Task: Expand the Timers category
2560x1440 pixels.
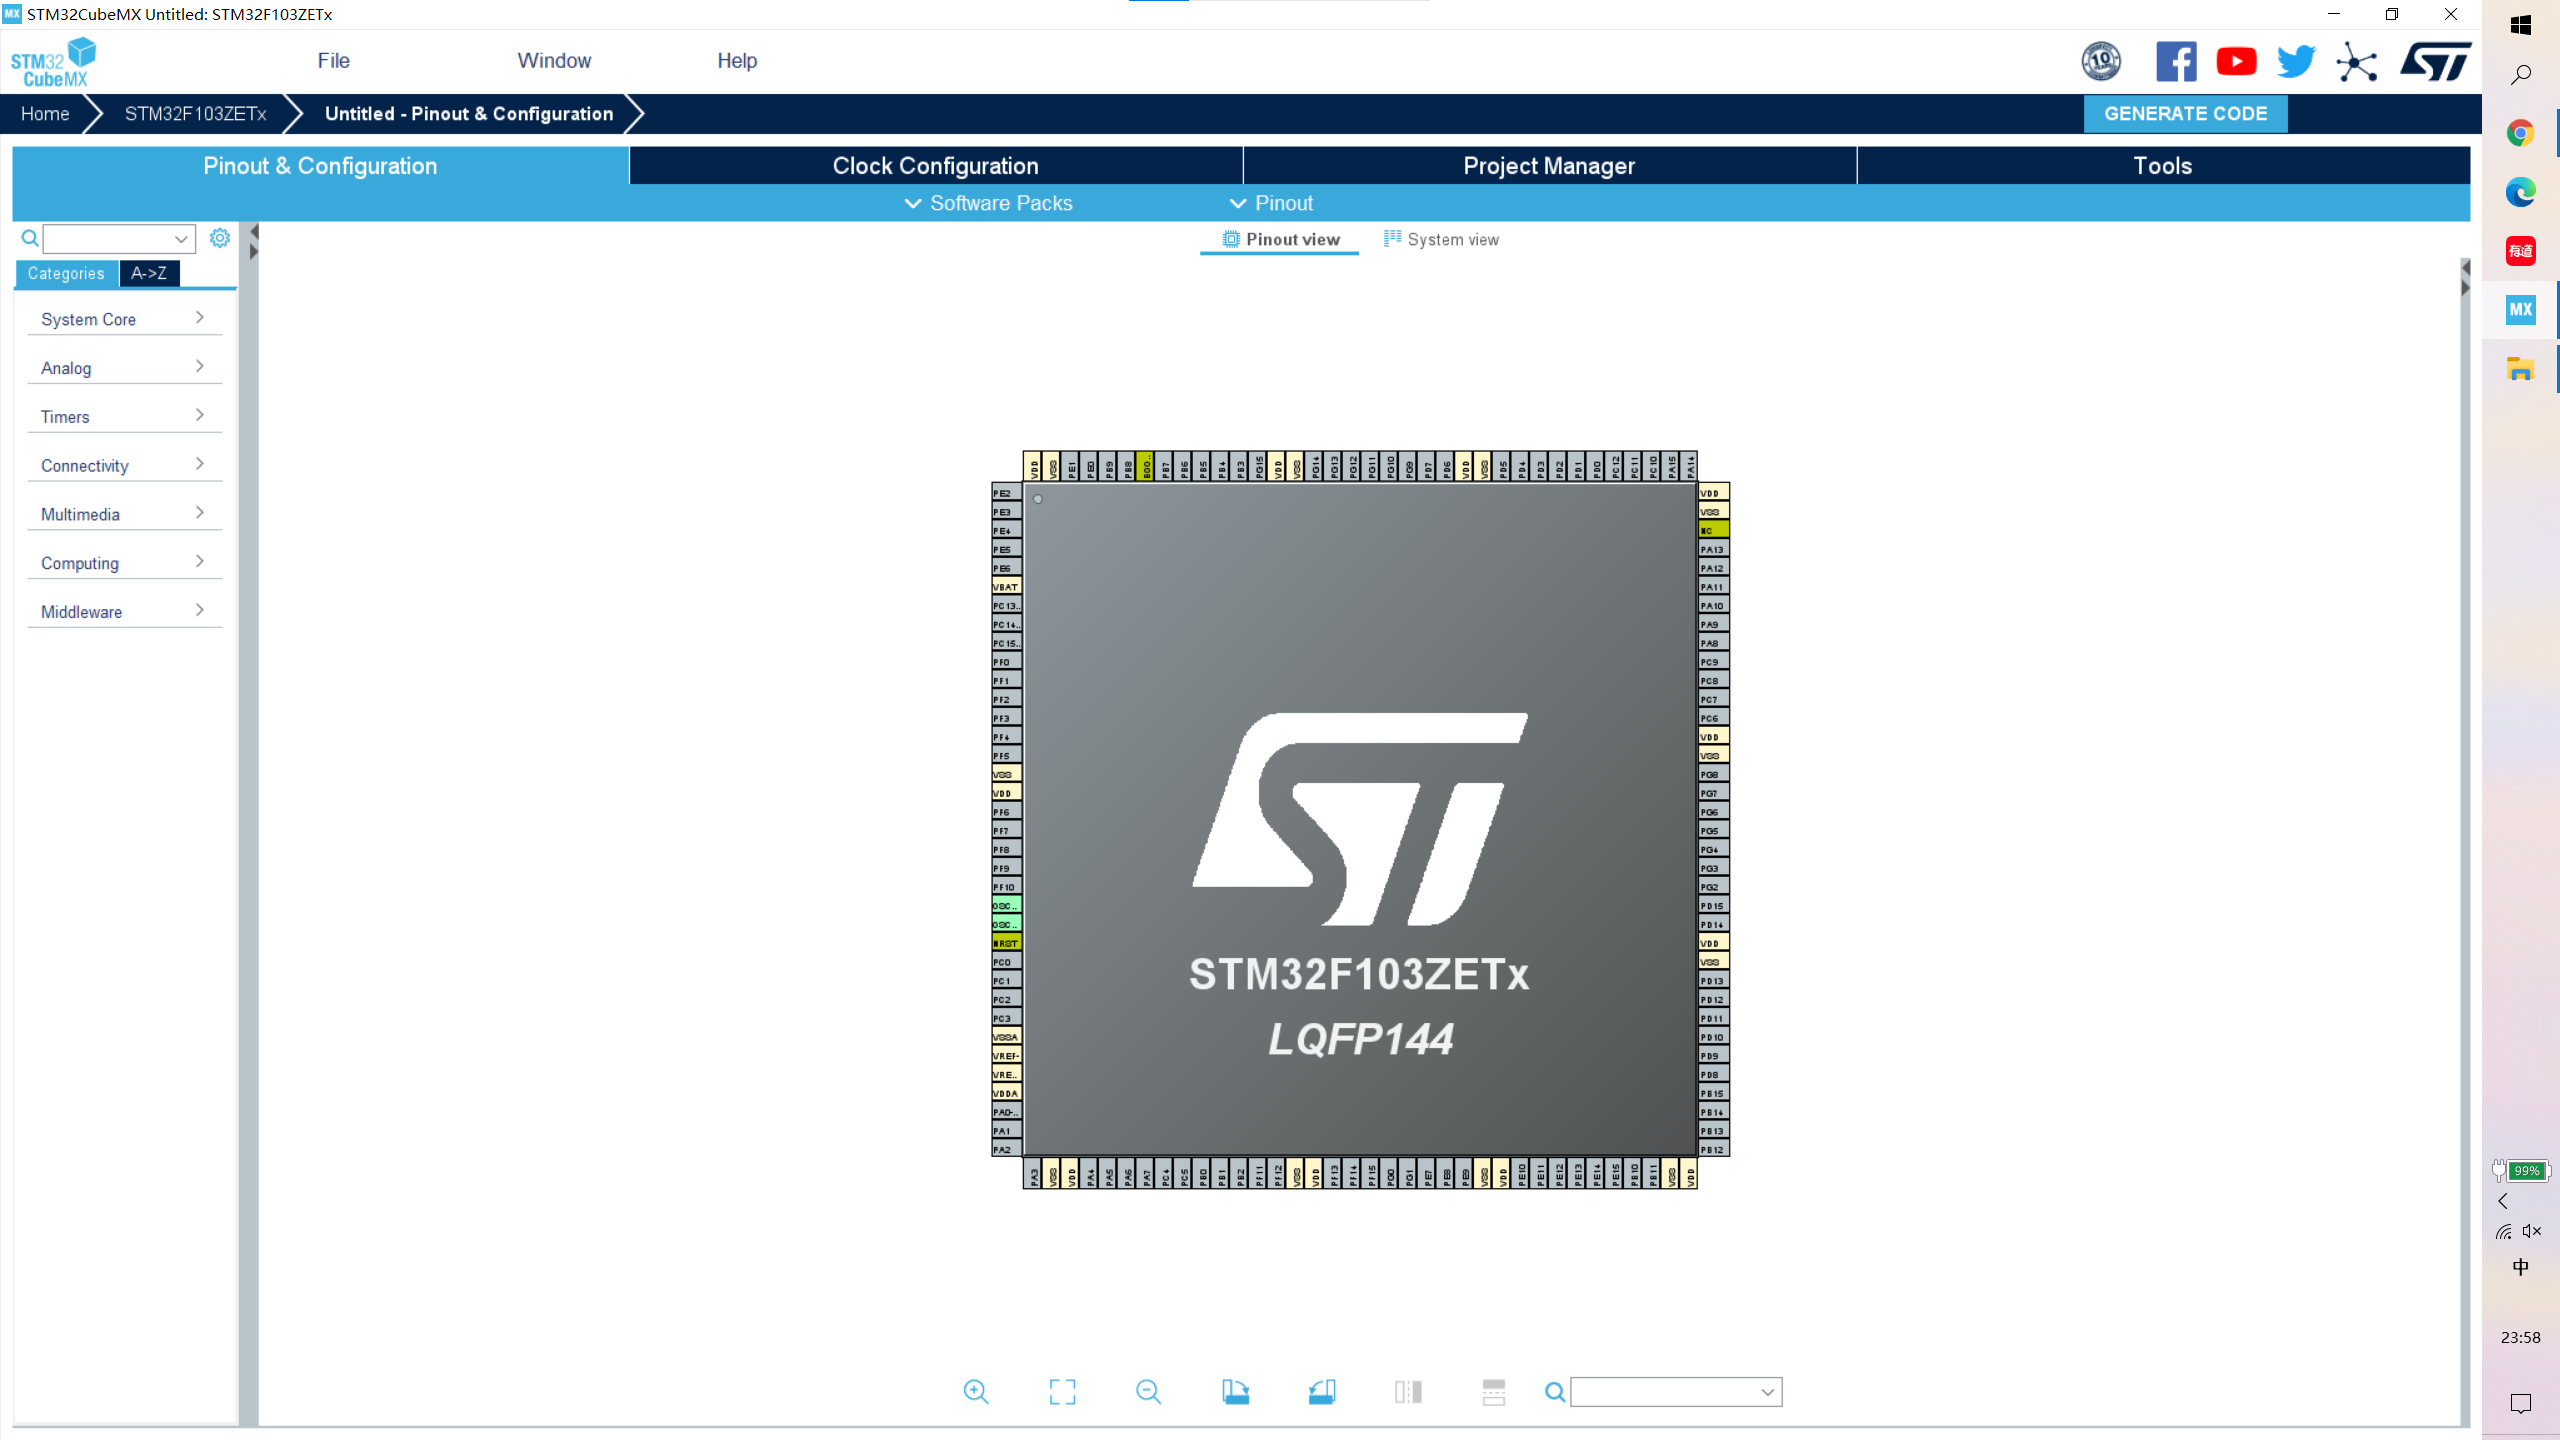Action: pos(124,416)
